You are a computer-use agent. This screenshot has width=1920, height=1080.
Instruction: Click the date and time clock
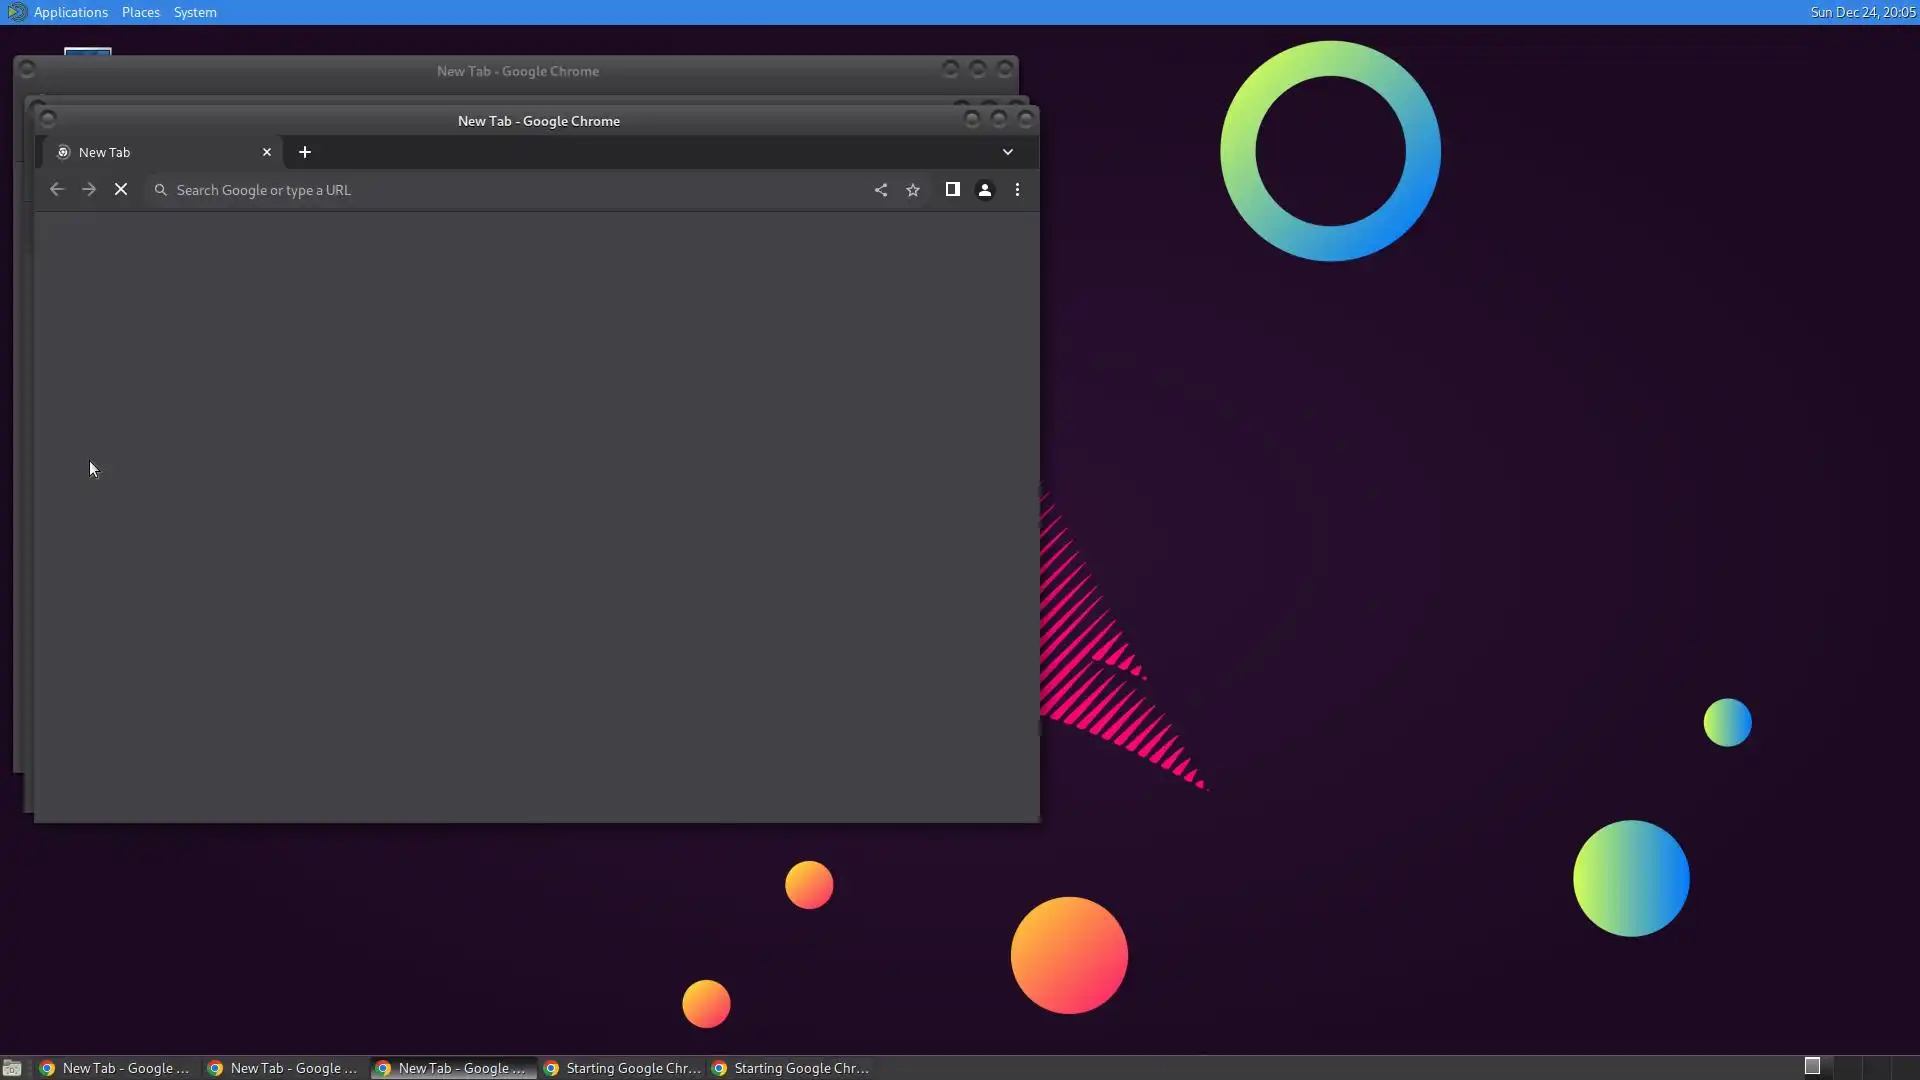point(1862,12)
